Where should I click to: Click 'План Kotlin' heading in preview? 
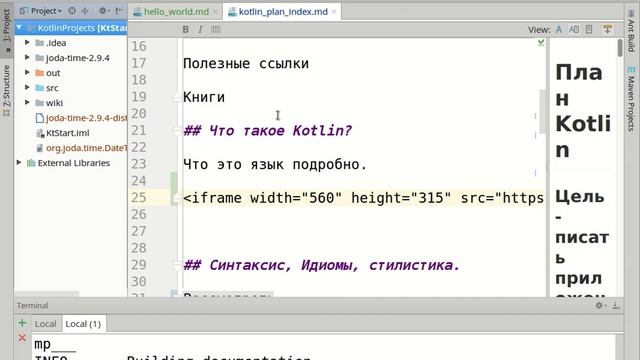[x=583, y=111]
